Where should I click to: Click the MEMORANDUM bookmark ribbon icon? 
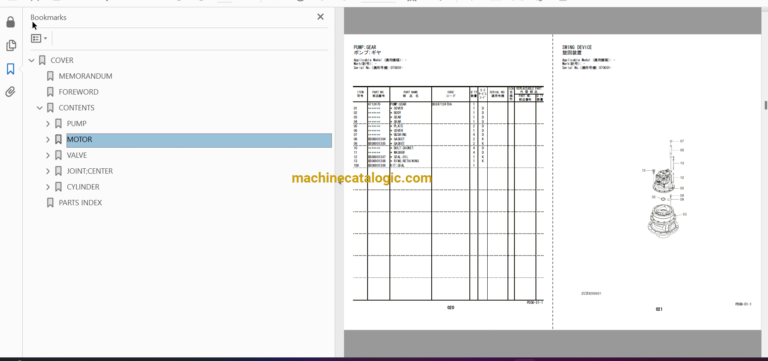click(x=50, y=76)
